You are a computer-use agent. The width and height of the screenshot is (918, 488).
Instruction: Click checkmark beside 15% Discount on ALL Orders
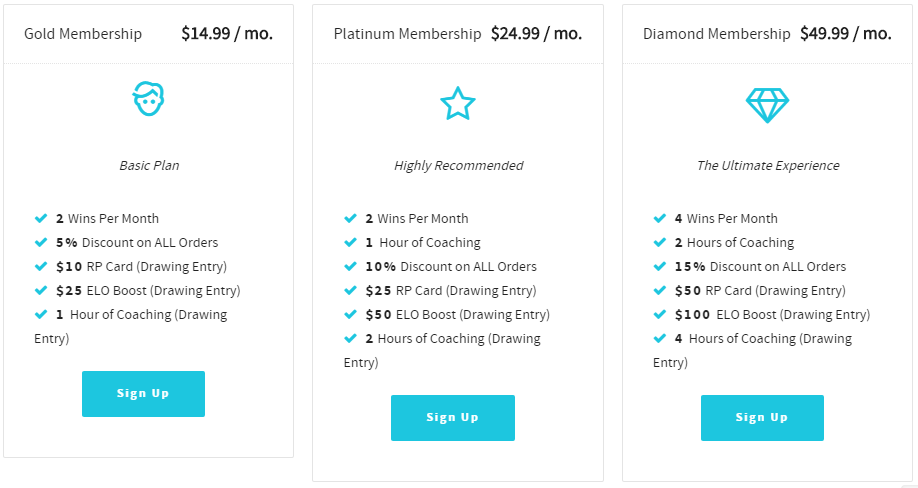[660, 266]
